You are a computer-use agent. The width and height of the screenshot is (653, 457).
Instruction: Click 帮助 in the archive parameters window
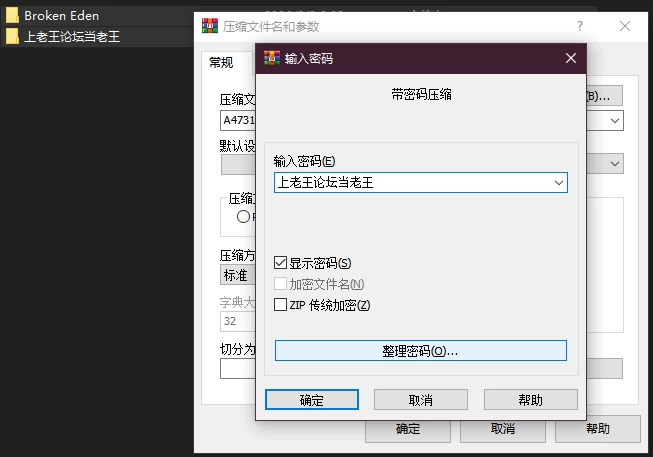[598, 429]
